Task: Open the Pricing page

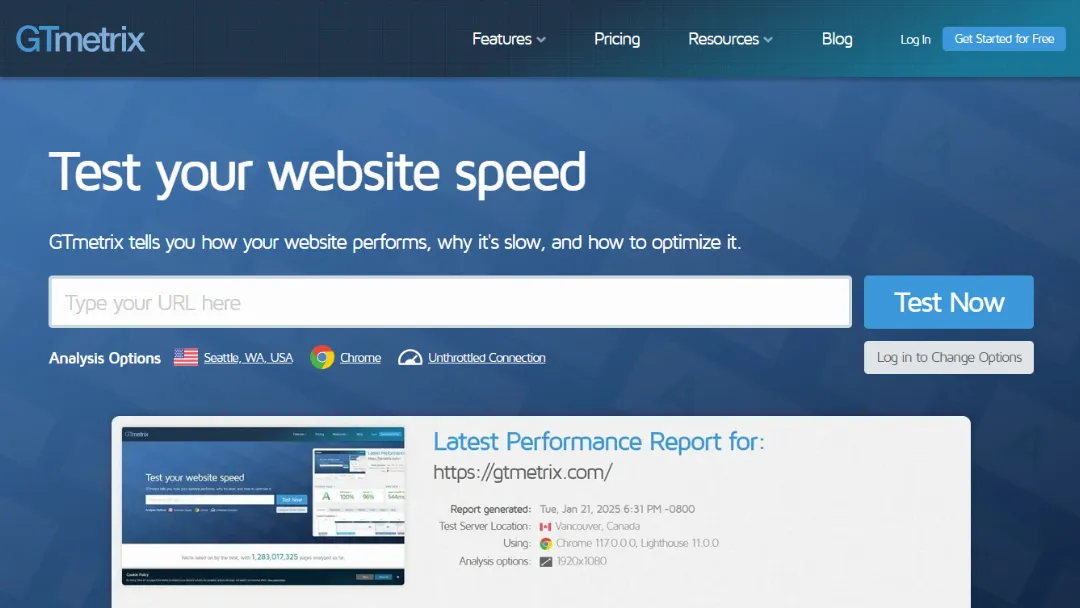Action: [x=616, y=38]
